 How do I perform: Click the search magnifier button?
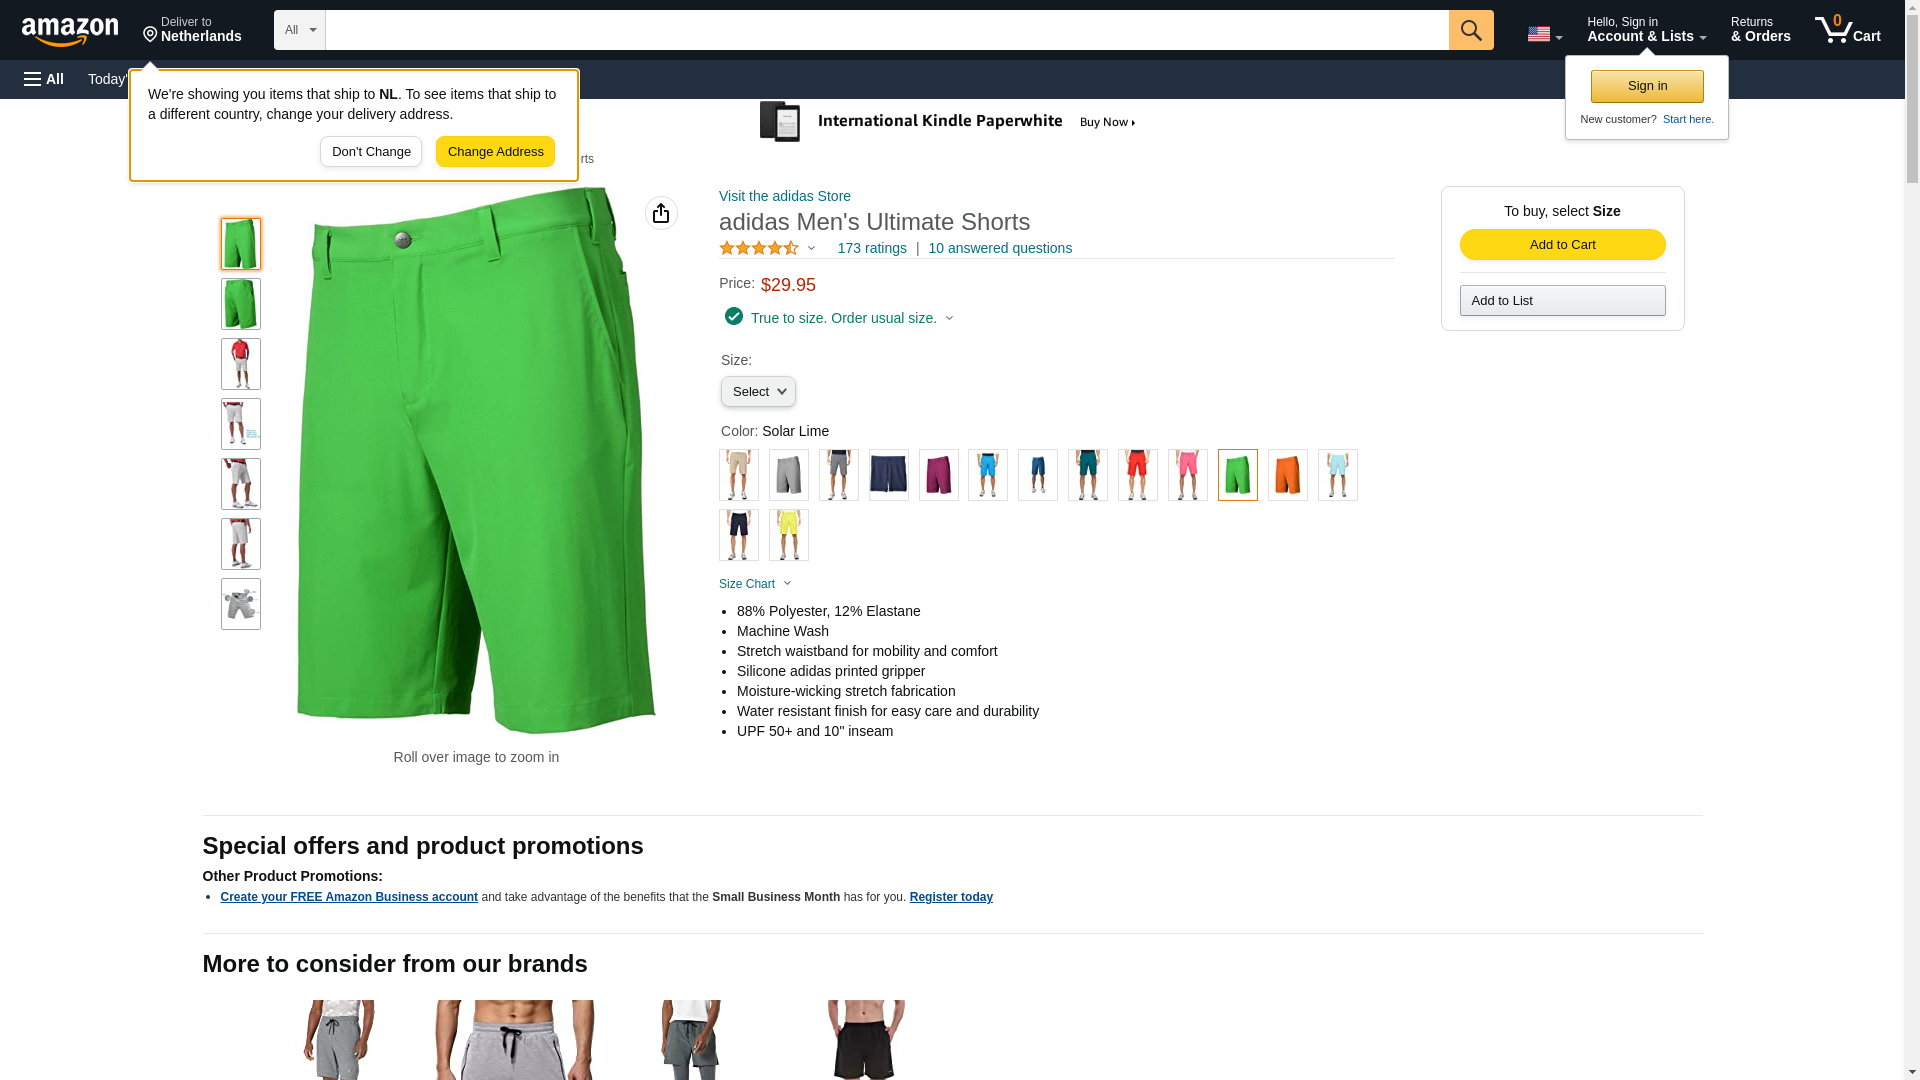coord(1471,30)
